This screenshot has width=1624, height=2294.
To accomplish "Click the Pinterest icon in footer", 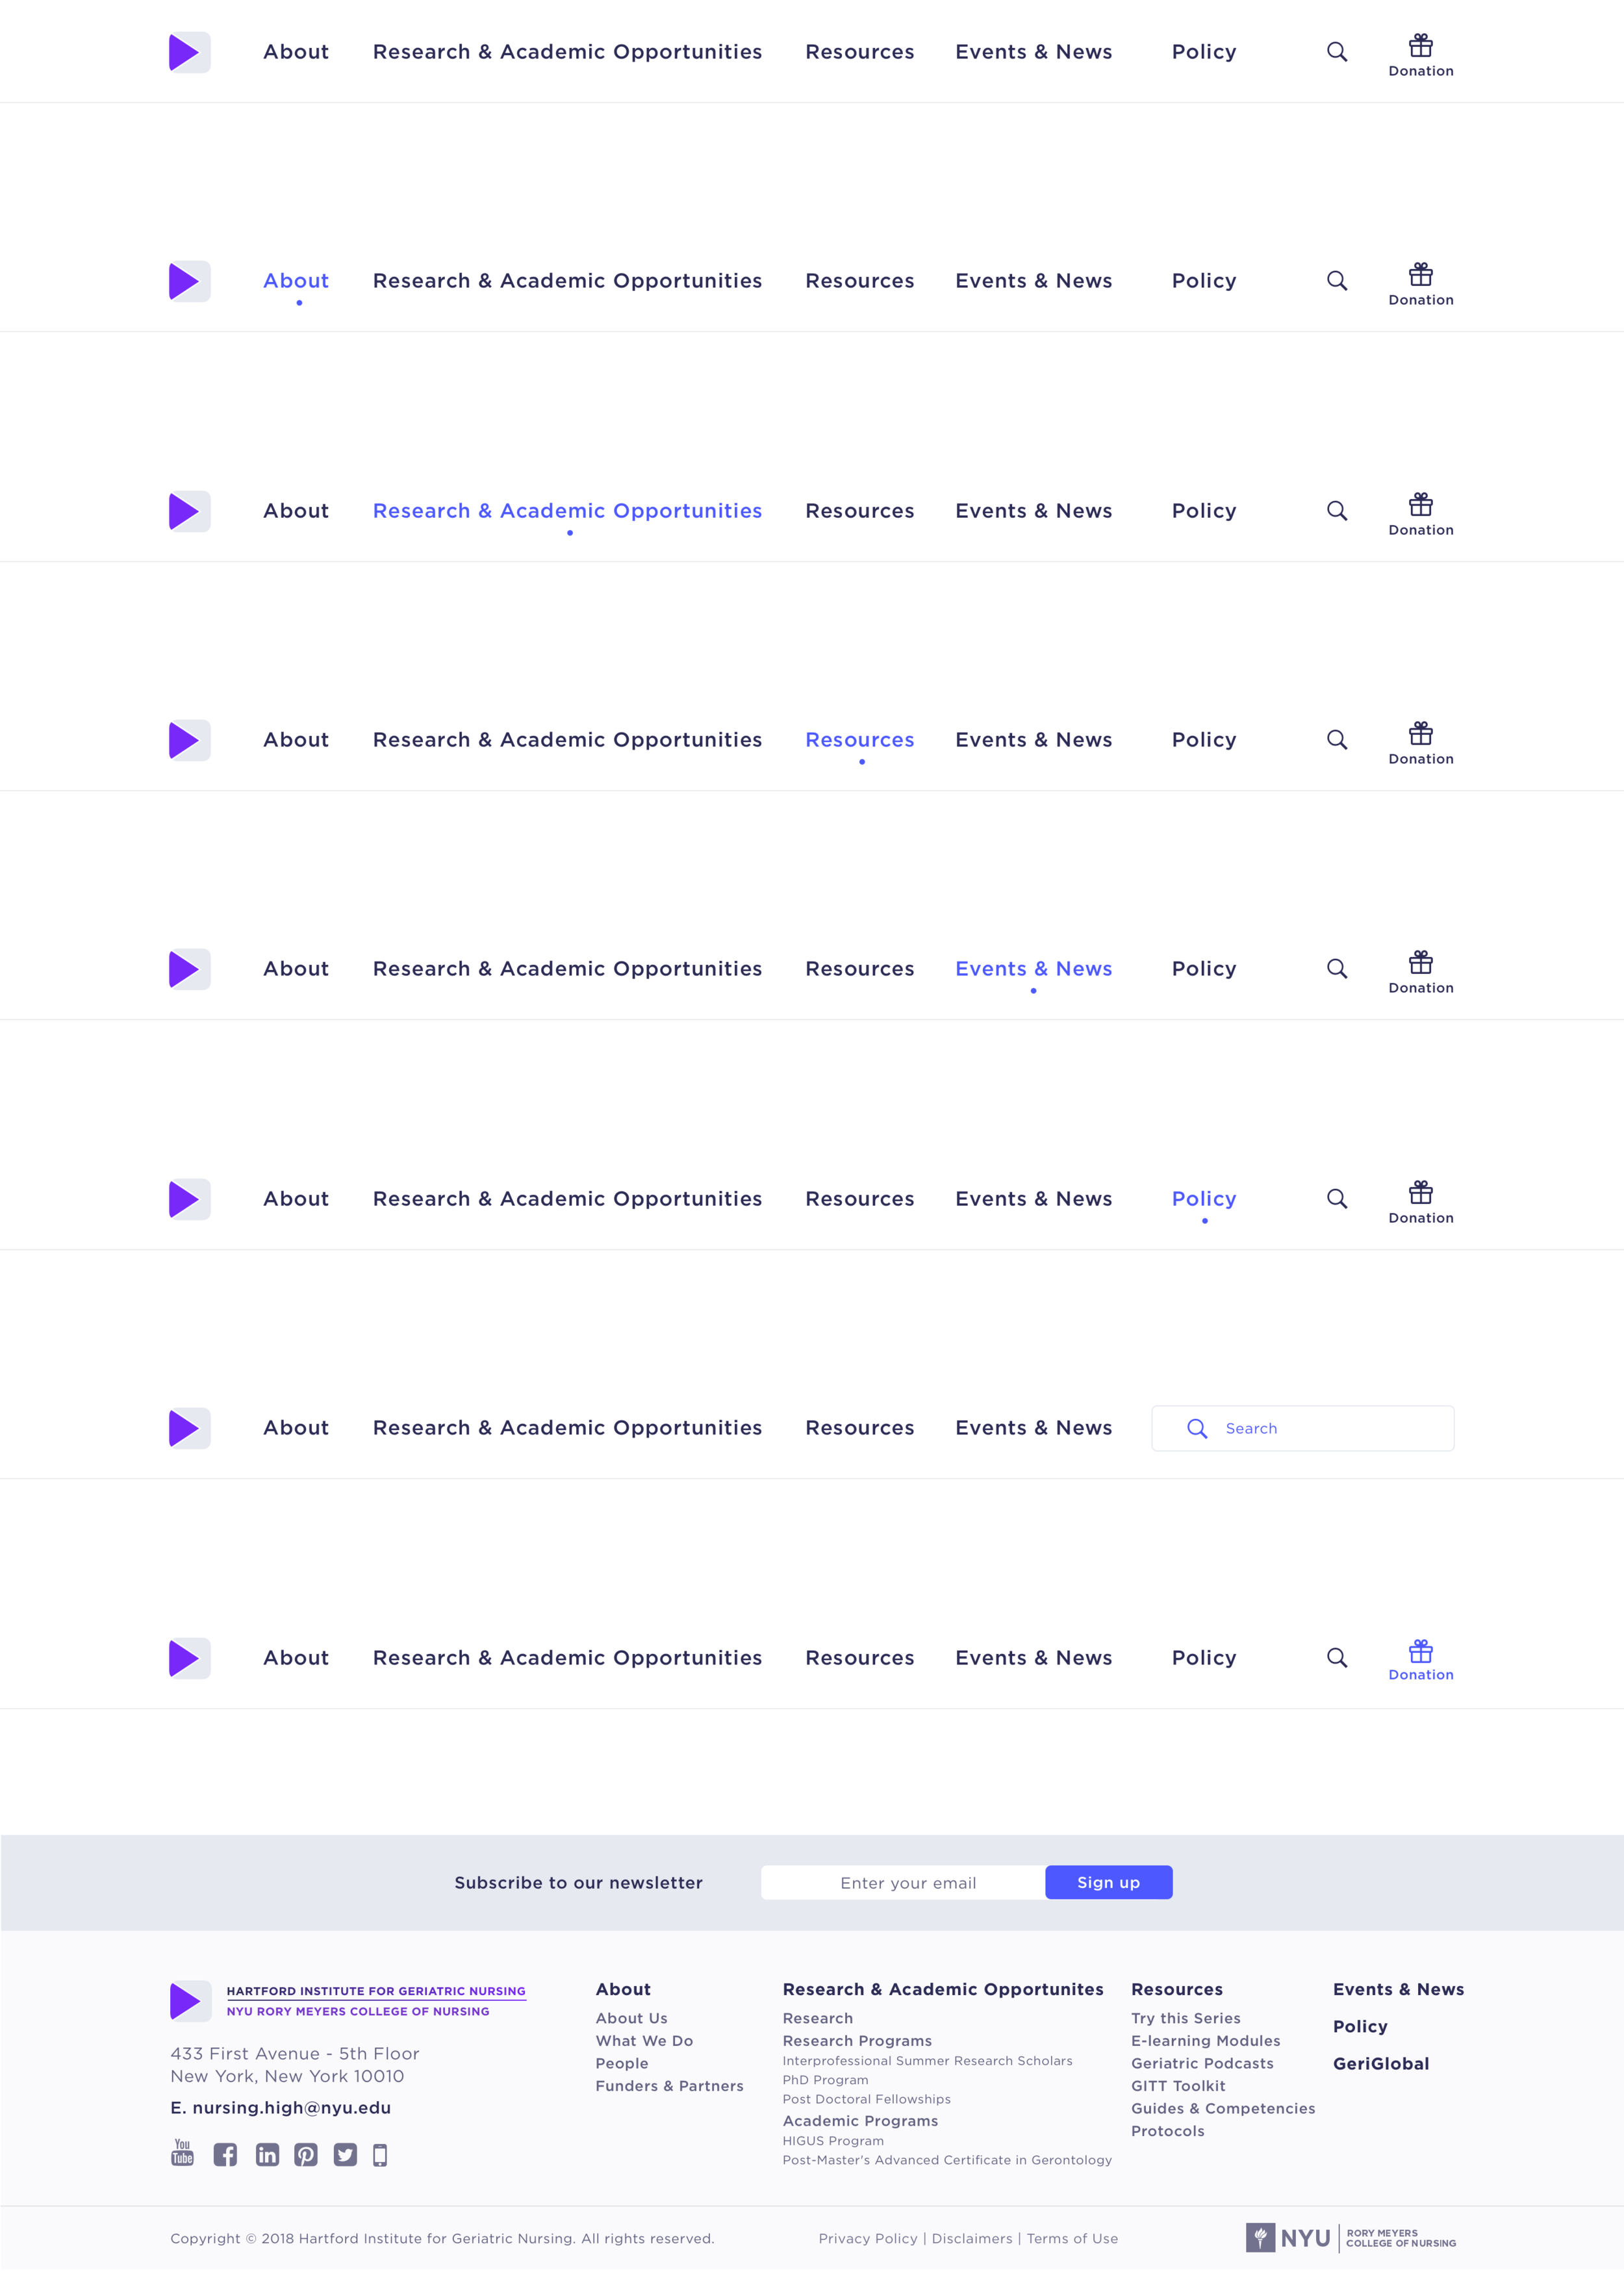I will coord(306,2155).
